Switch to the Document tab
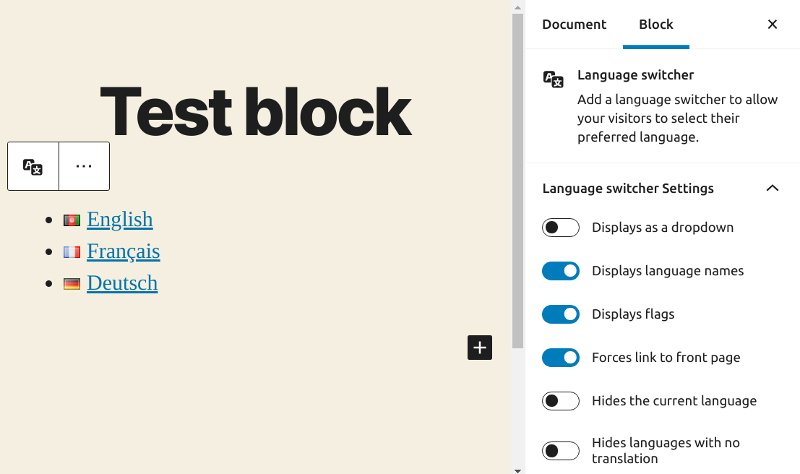The image size is (800, 474). [x=574, y=25]
